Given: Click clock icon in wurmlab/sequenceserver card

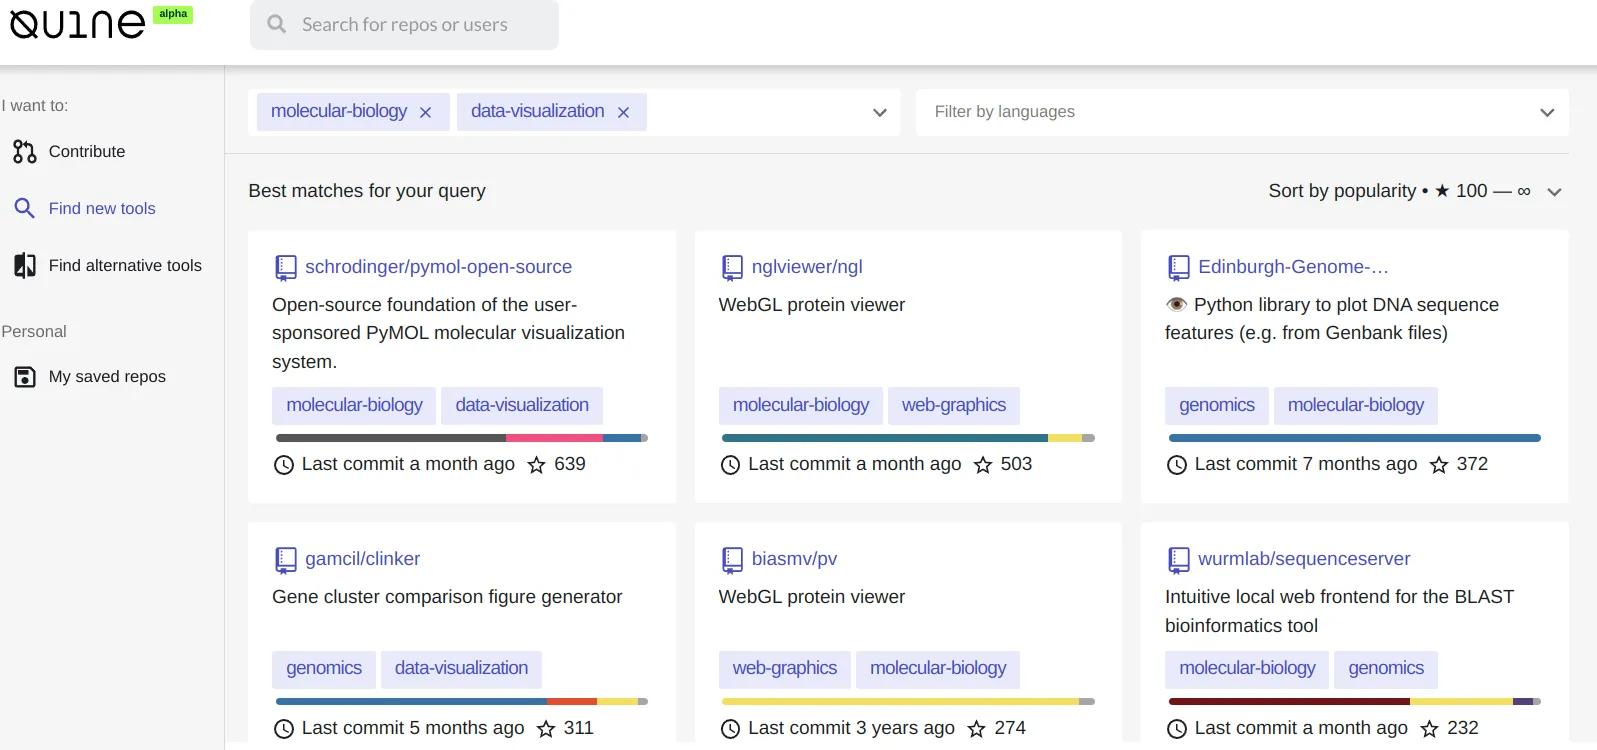Looking at the screenshot, I should pyautogui.click(x=1177, y=729).
